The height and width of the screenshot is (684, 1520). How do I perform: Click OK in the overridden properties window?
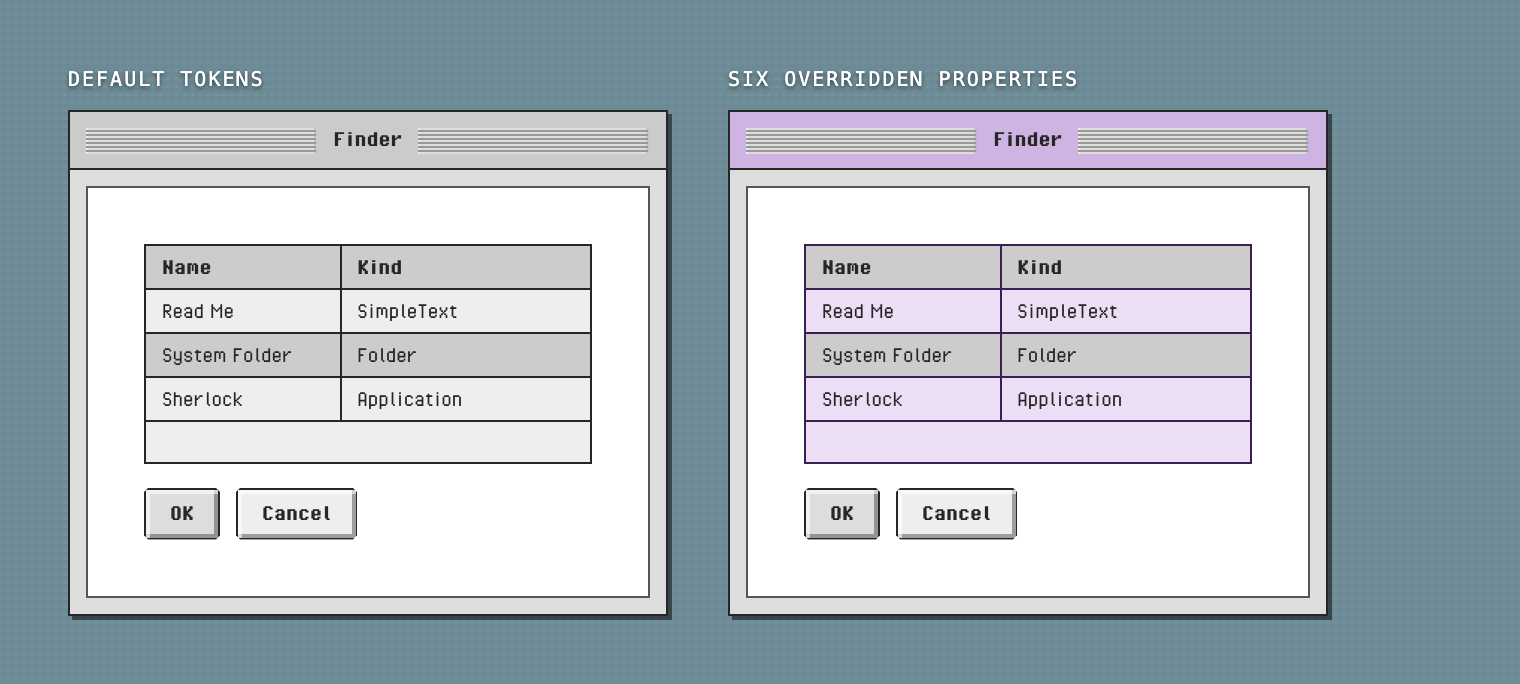842,513
